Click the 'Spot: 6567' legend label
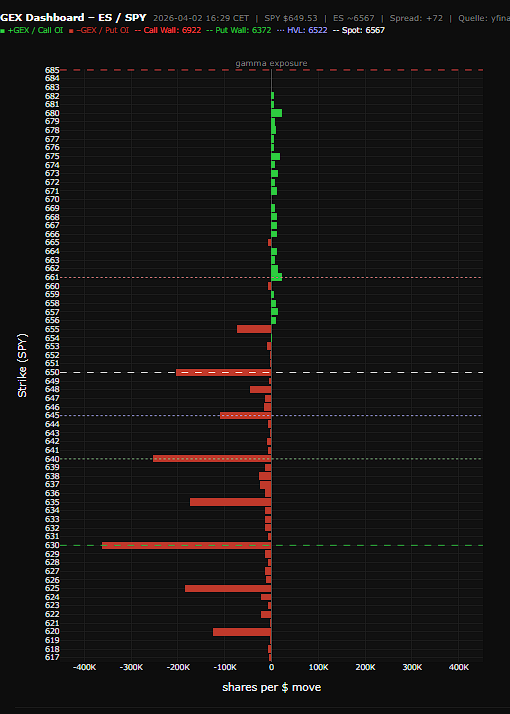510x714 pixels. pyautogui.click(x=363, y=31)
